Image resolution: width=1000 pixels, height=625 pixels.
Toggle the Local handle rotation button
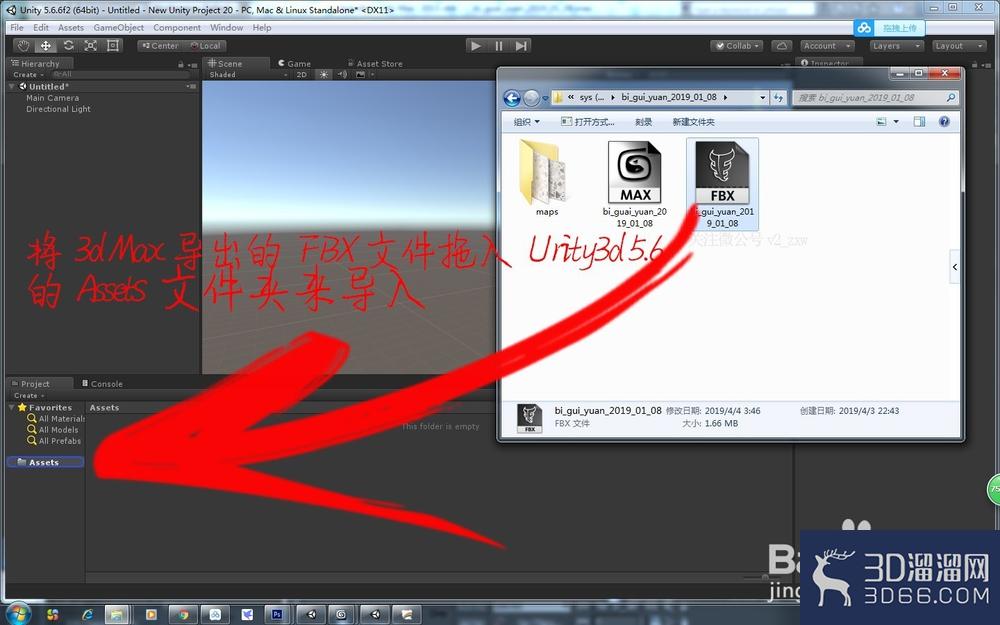point(205,46)
